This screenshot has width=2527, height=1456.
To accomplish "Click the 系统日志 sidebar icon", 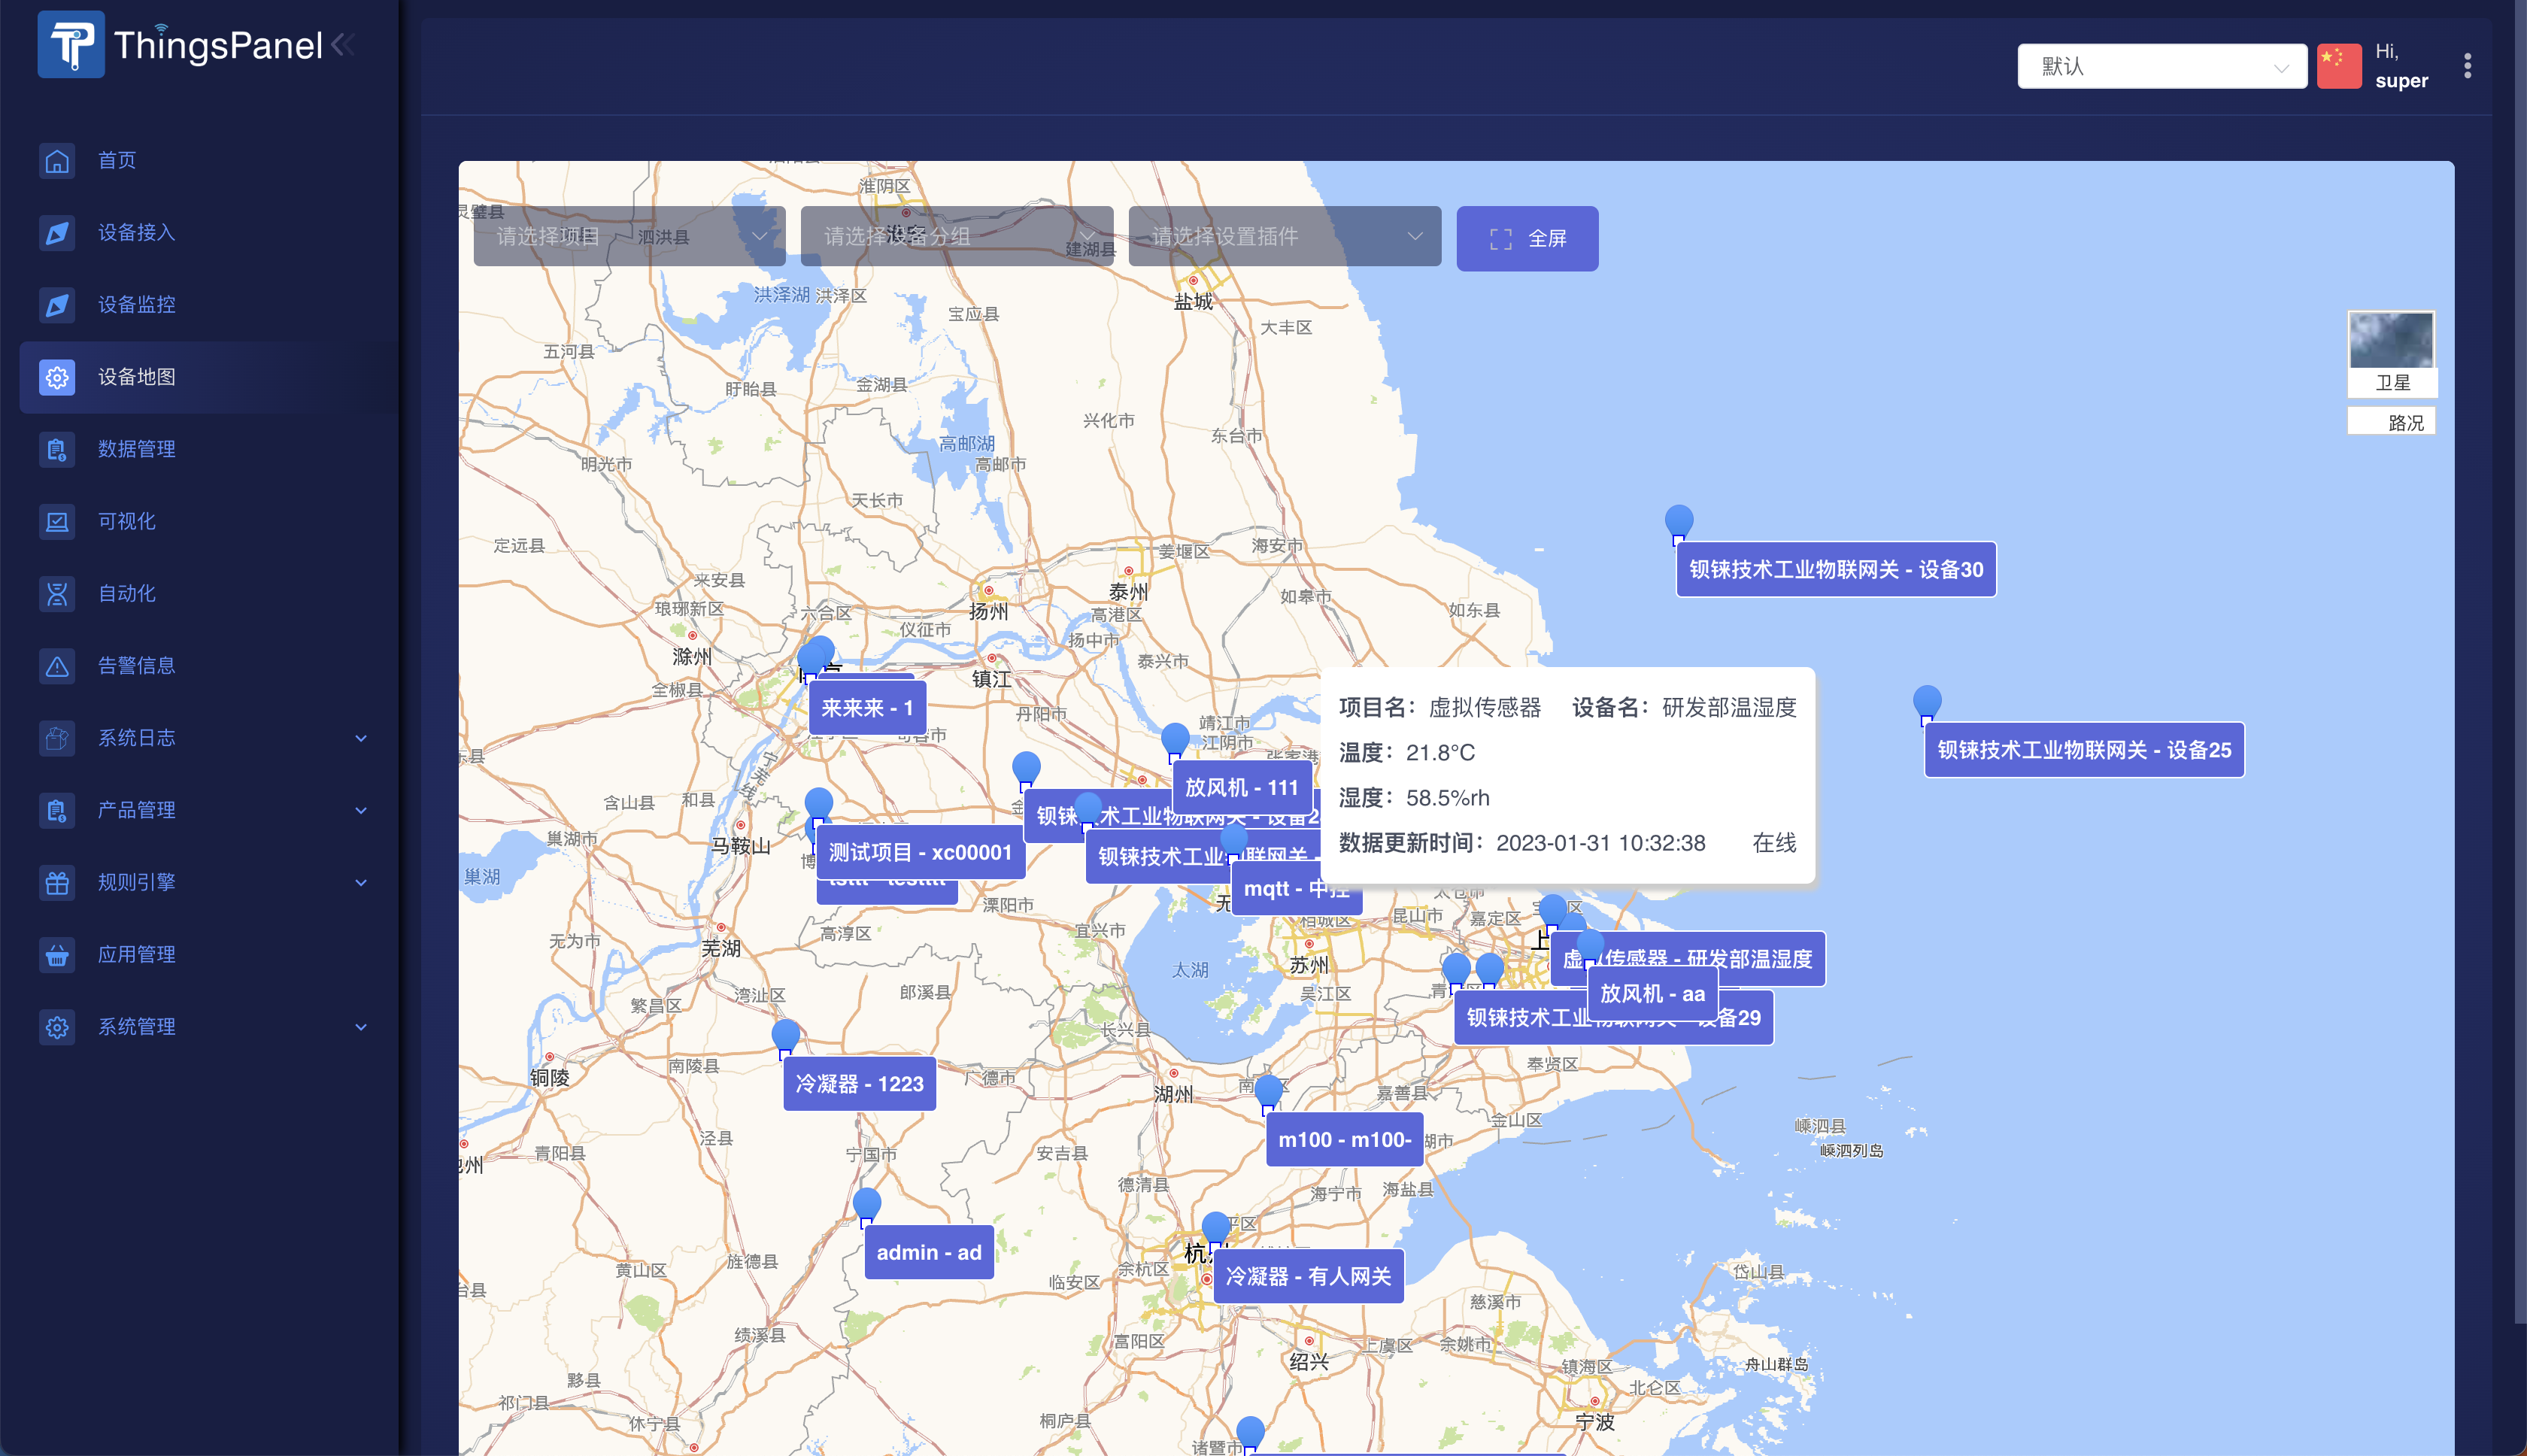I will coord(57,738).
